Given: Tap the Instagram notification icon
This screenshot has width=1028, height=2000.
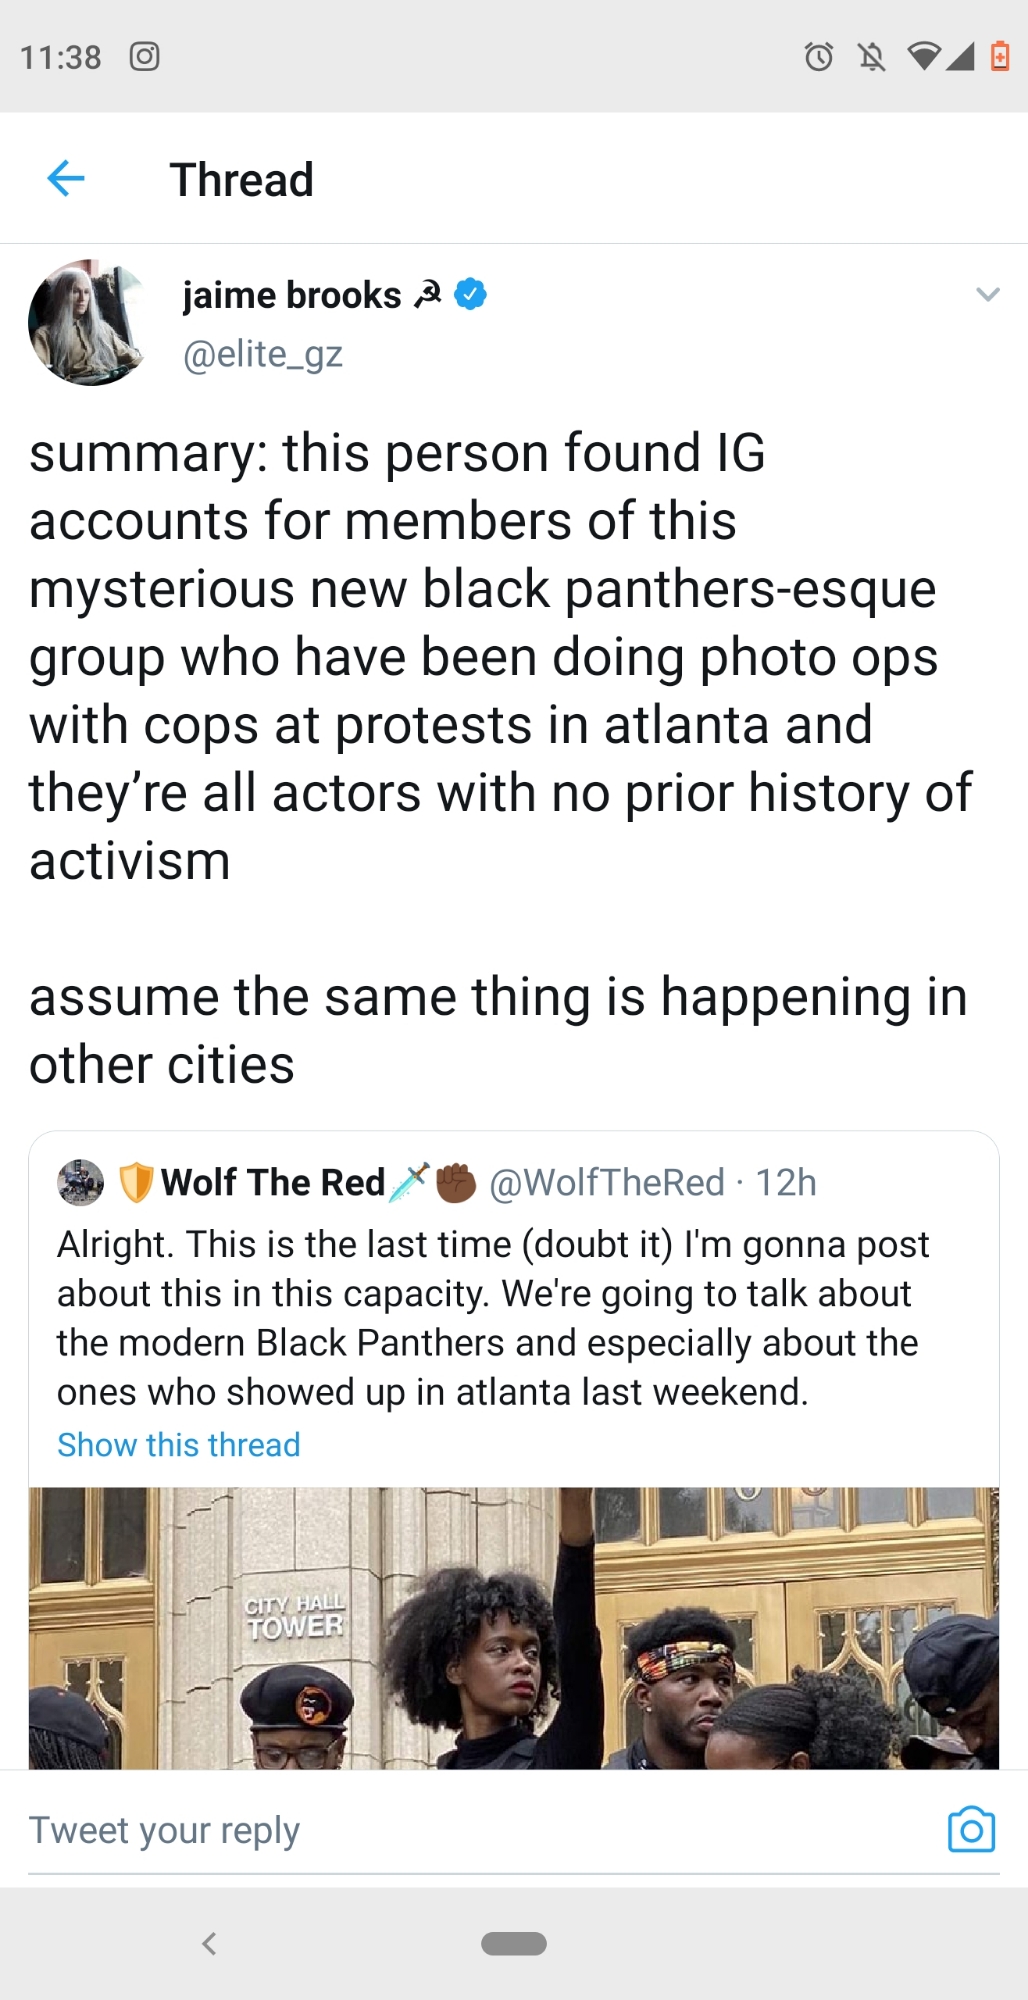Looking at the screenshot, I should click(144, 57).
